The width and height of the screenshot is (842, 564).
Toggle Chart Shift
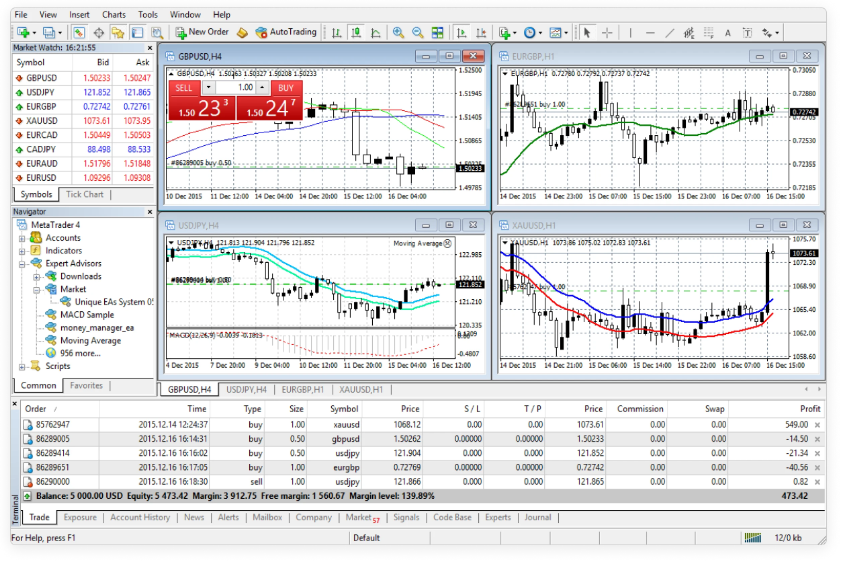(x=481, y=33)
